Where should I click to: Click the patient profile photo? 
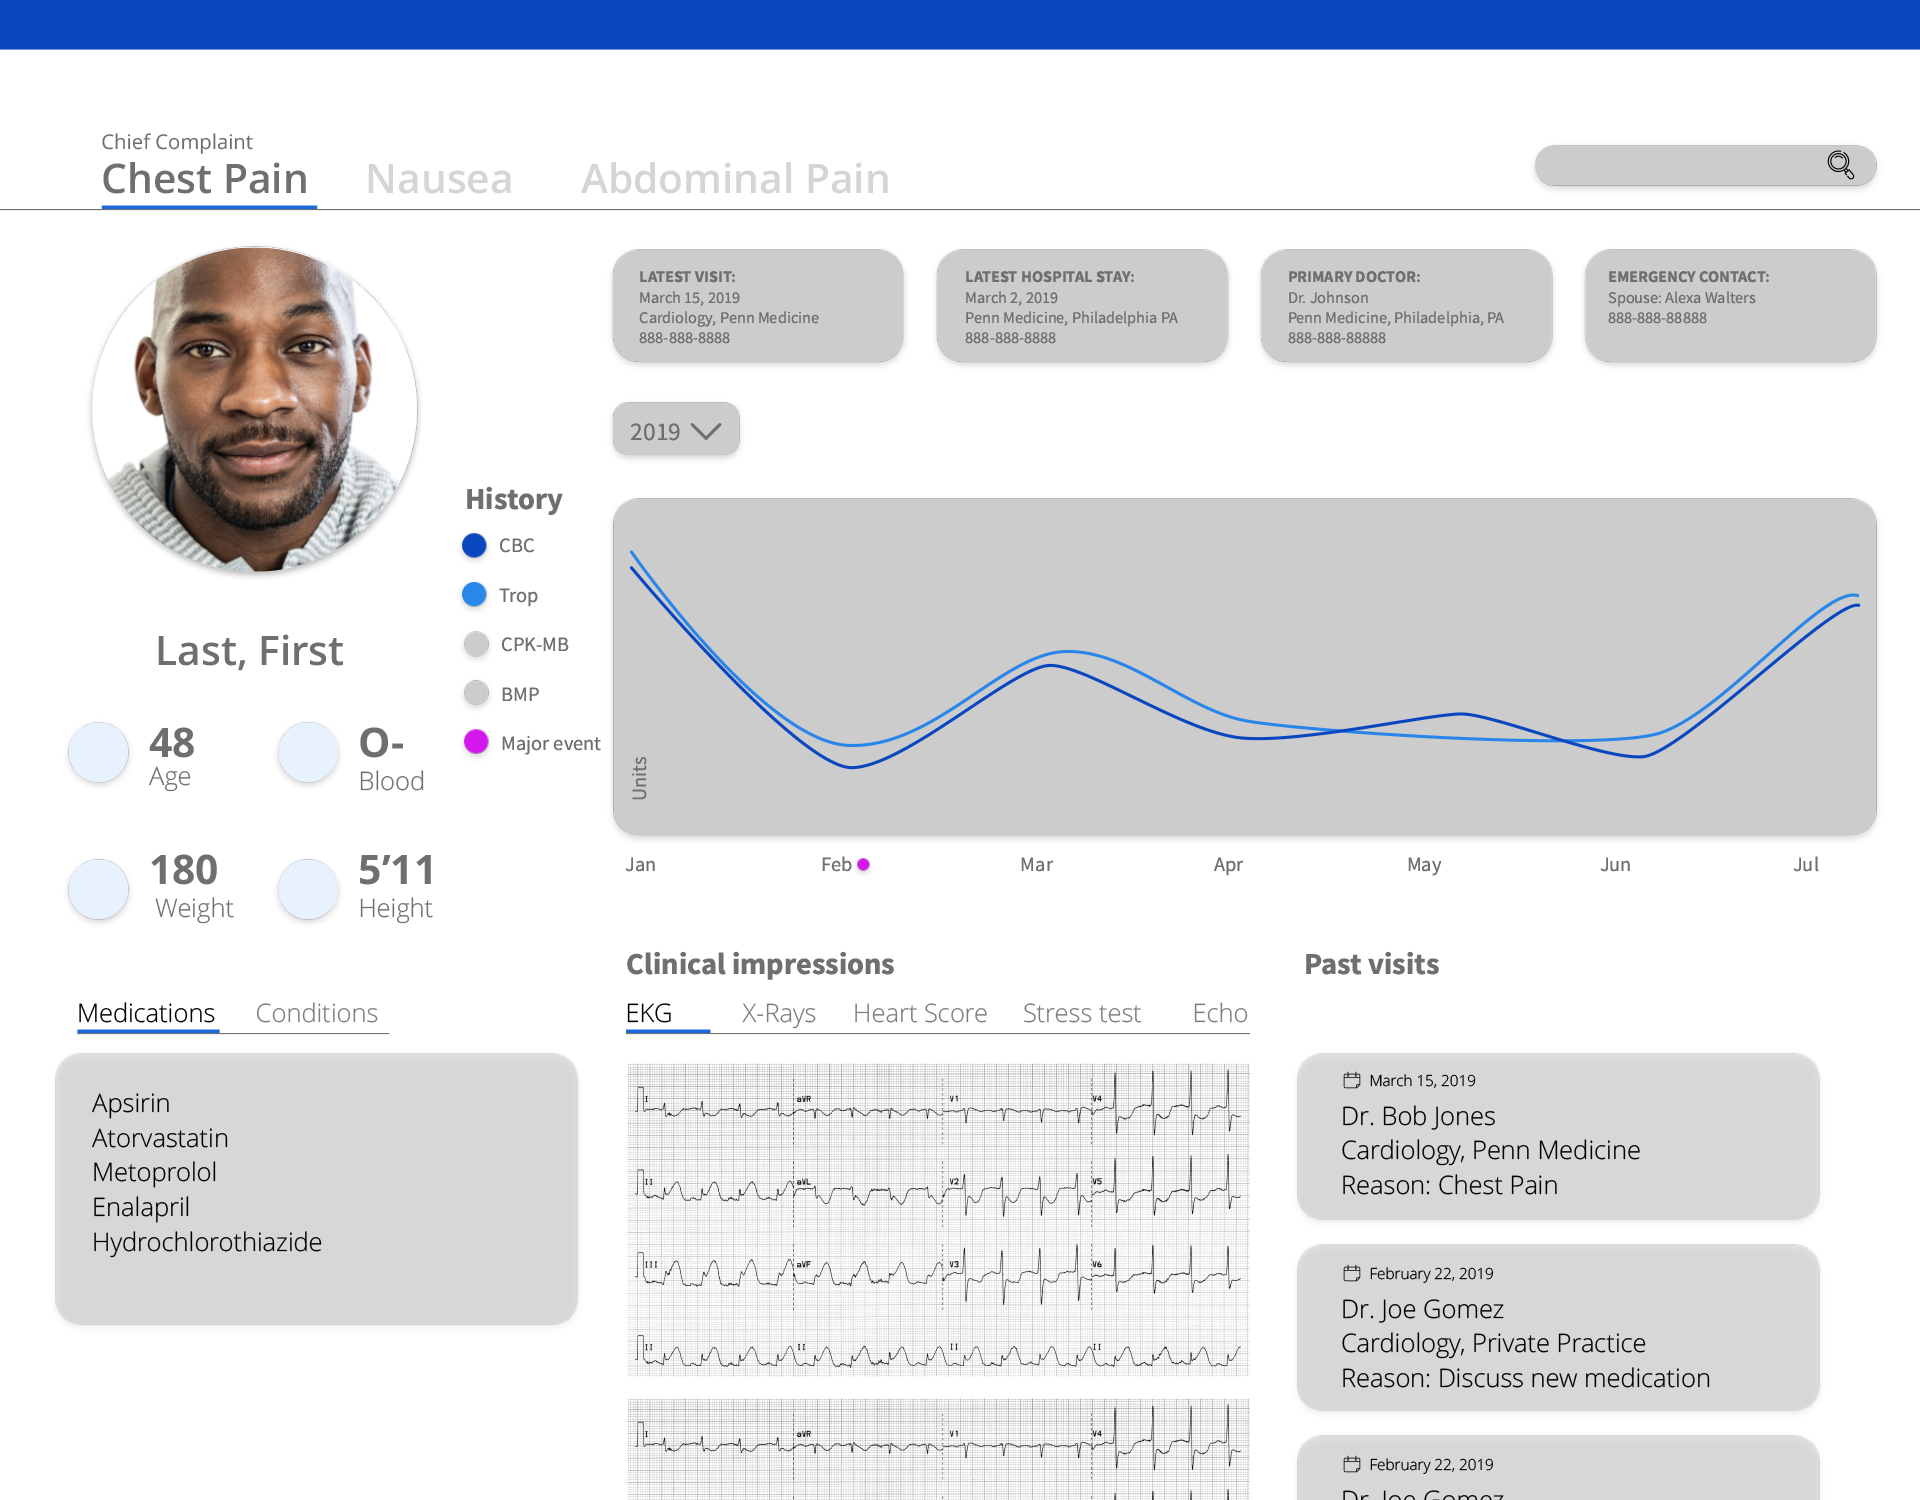click(254, 410)
